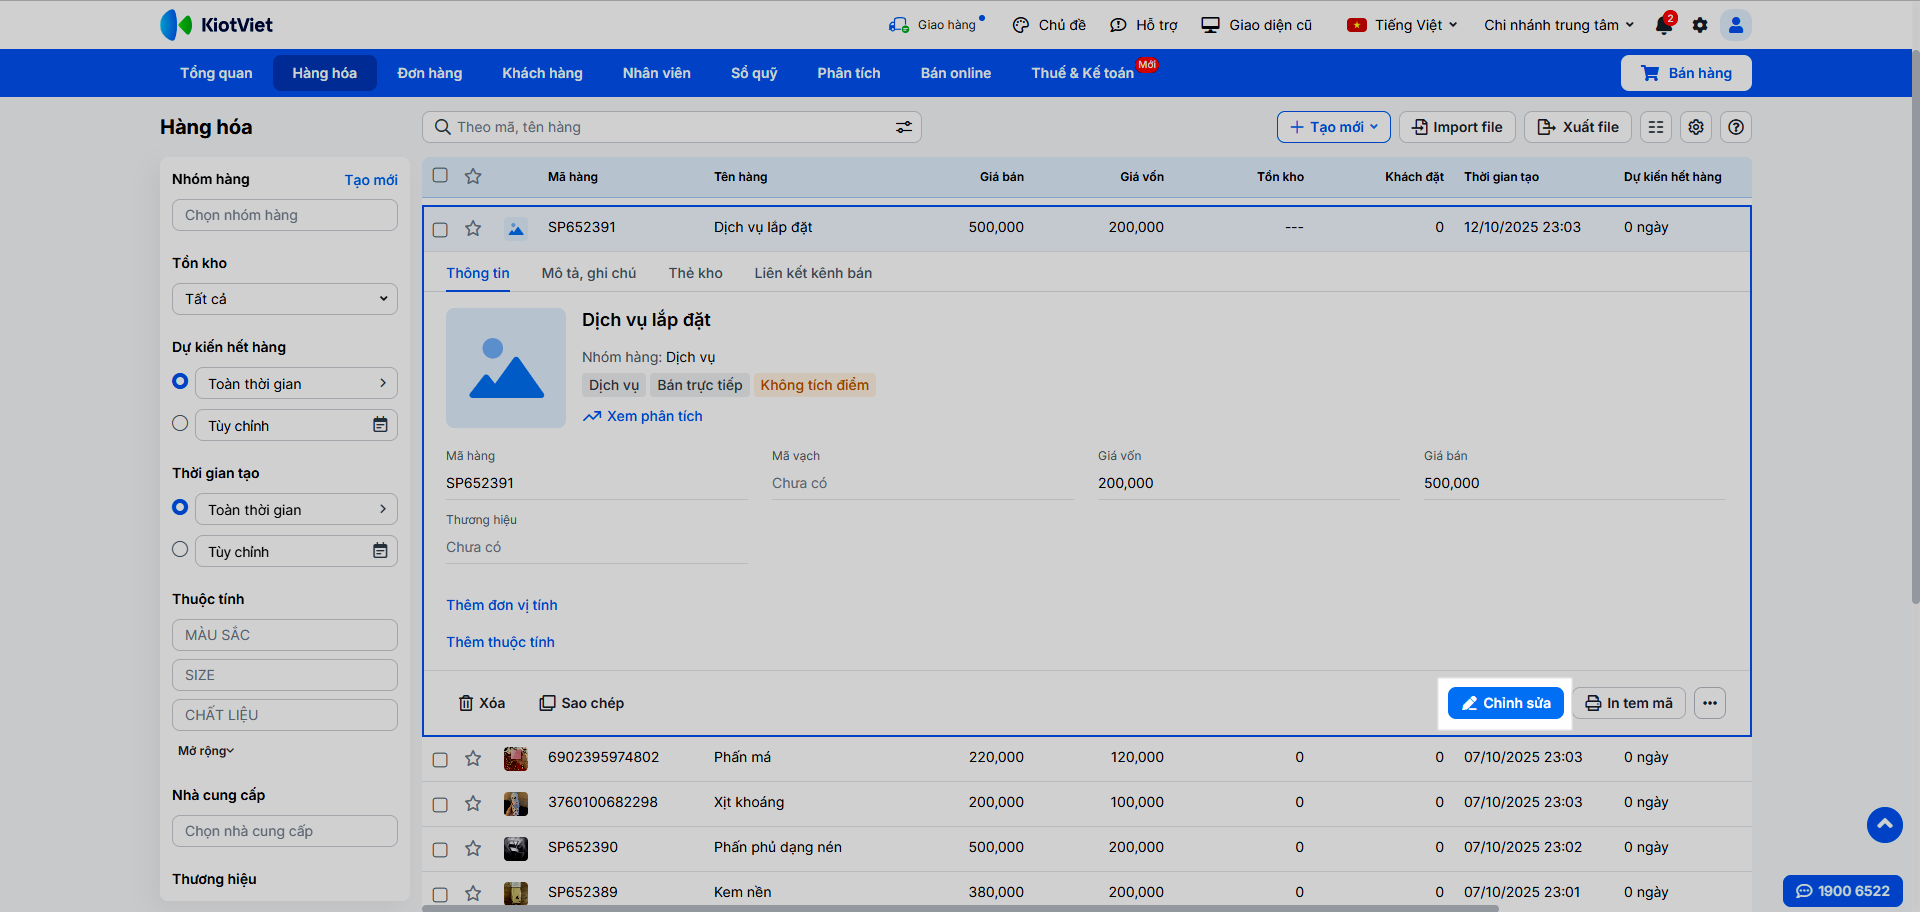Open the Tạo mới dropdown button

pos(1333,127)
